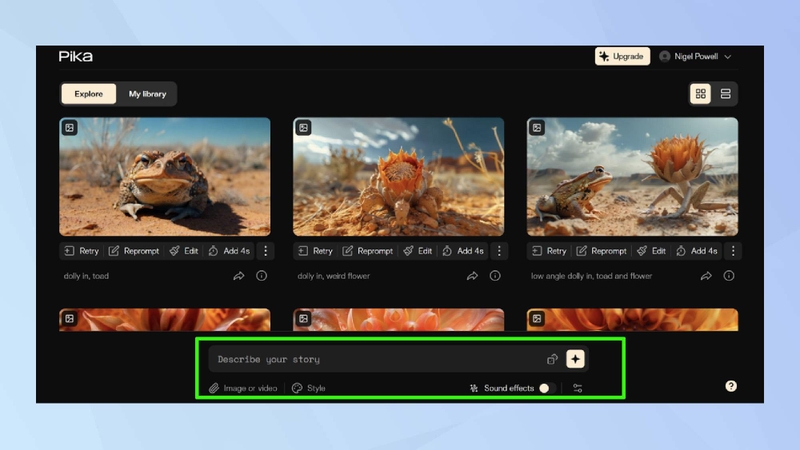The width and height of the screenshot is (800, 450).
Task: Open the 'dolly in, toad' video thumbnail
Action: coord(165,177)
